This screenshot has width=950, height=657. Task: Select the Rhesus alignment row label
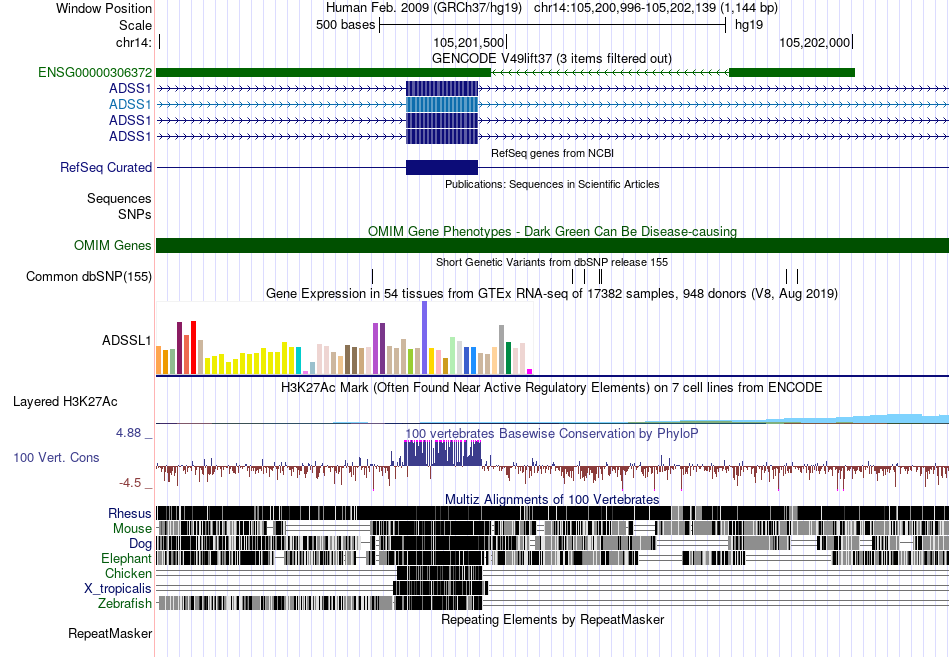click(130, 513)
